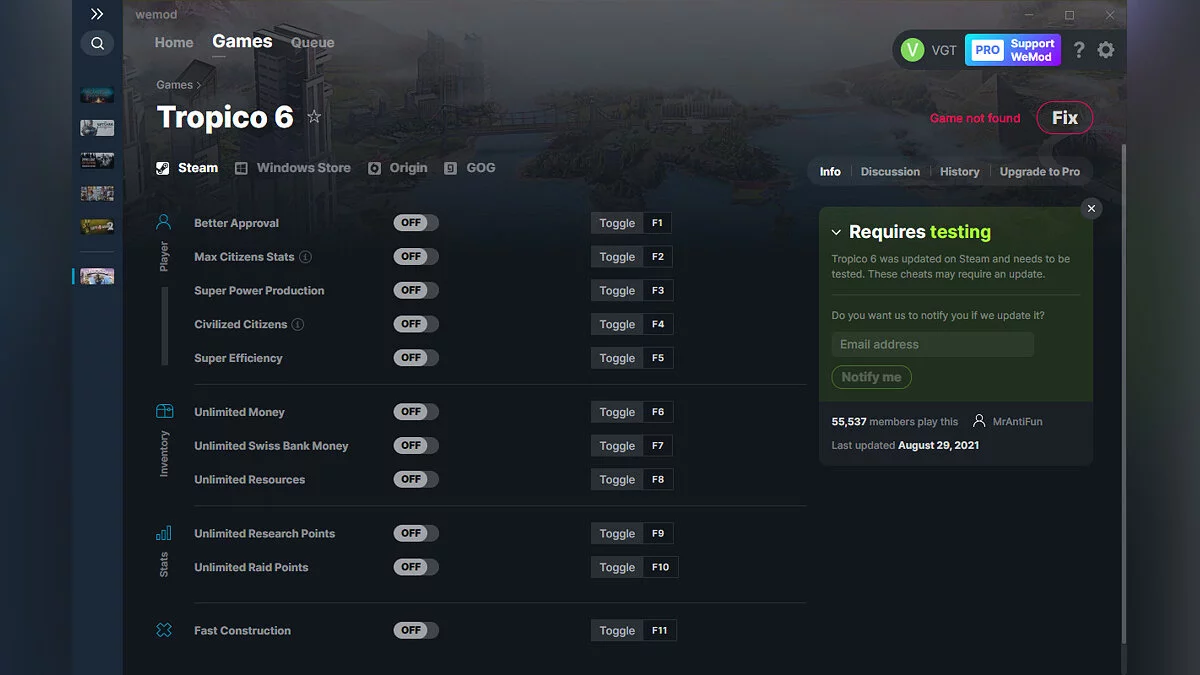Click Toggle button for Better Approval
The image size is (1200, 675).
pos(617,223)
